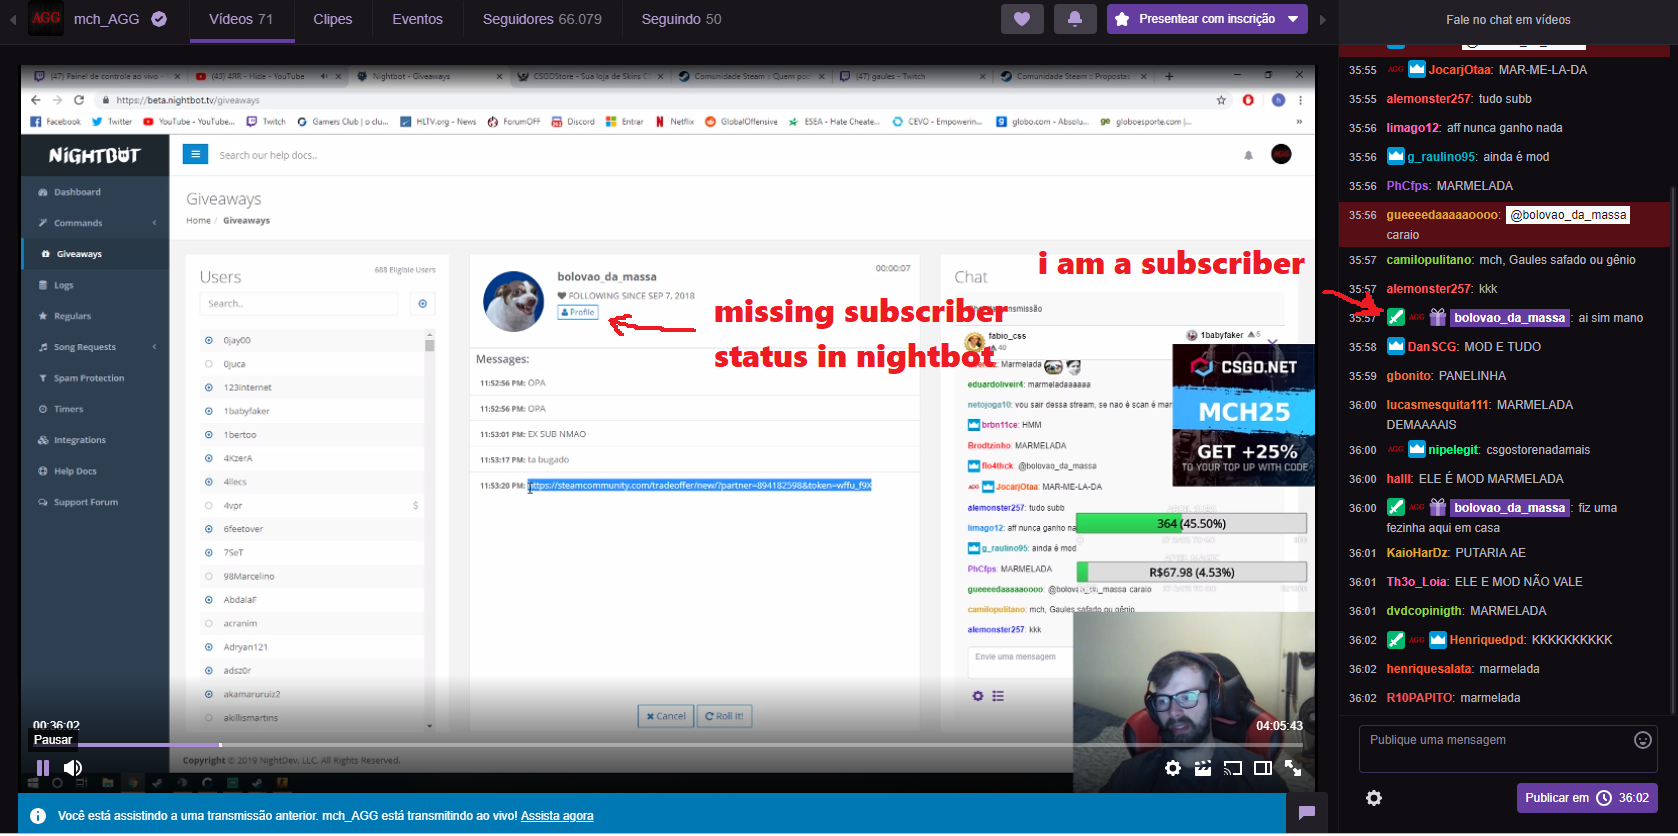Click username limago12 in chat
Viewport: 1678px width, 836px height.
[1413, 128]
